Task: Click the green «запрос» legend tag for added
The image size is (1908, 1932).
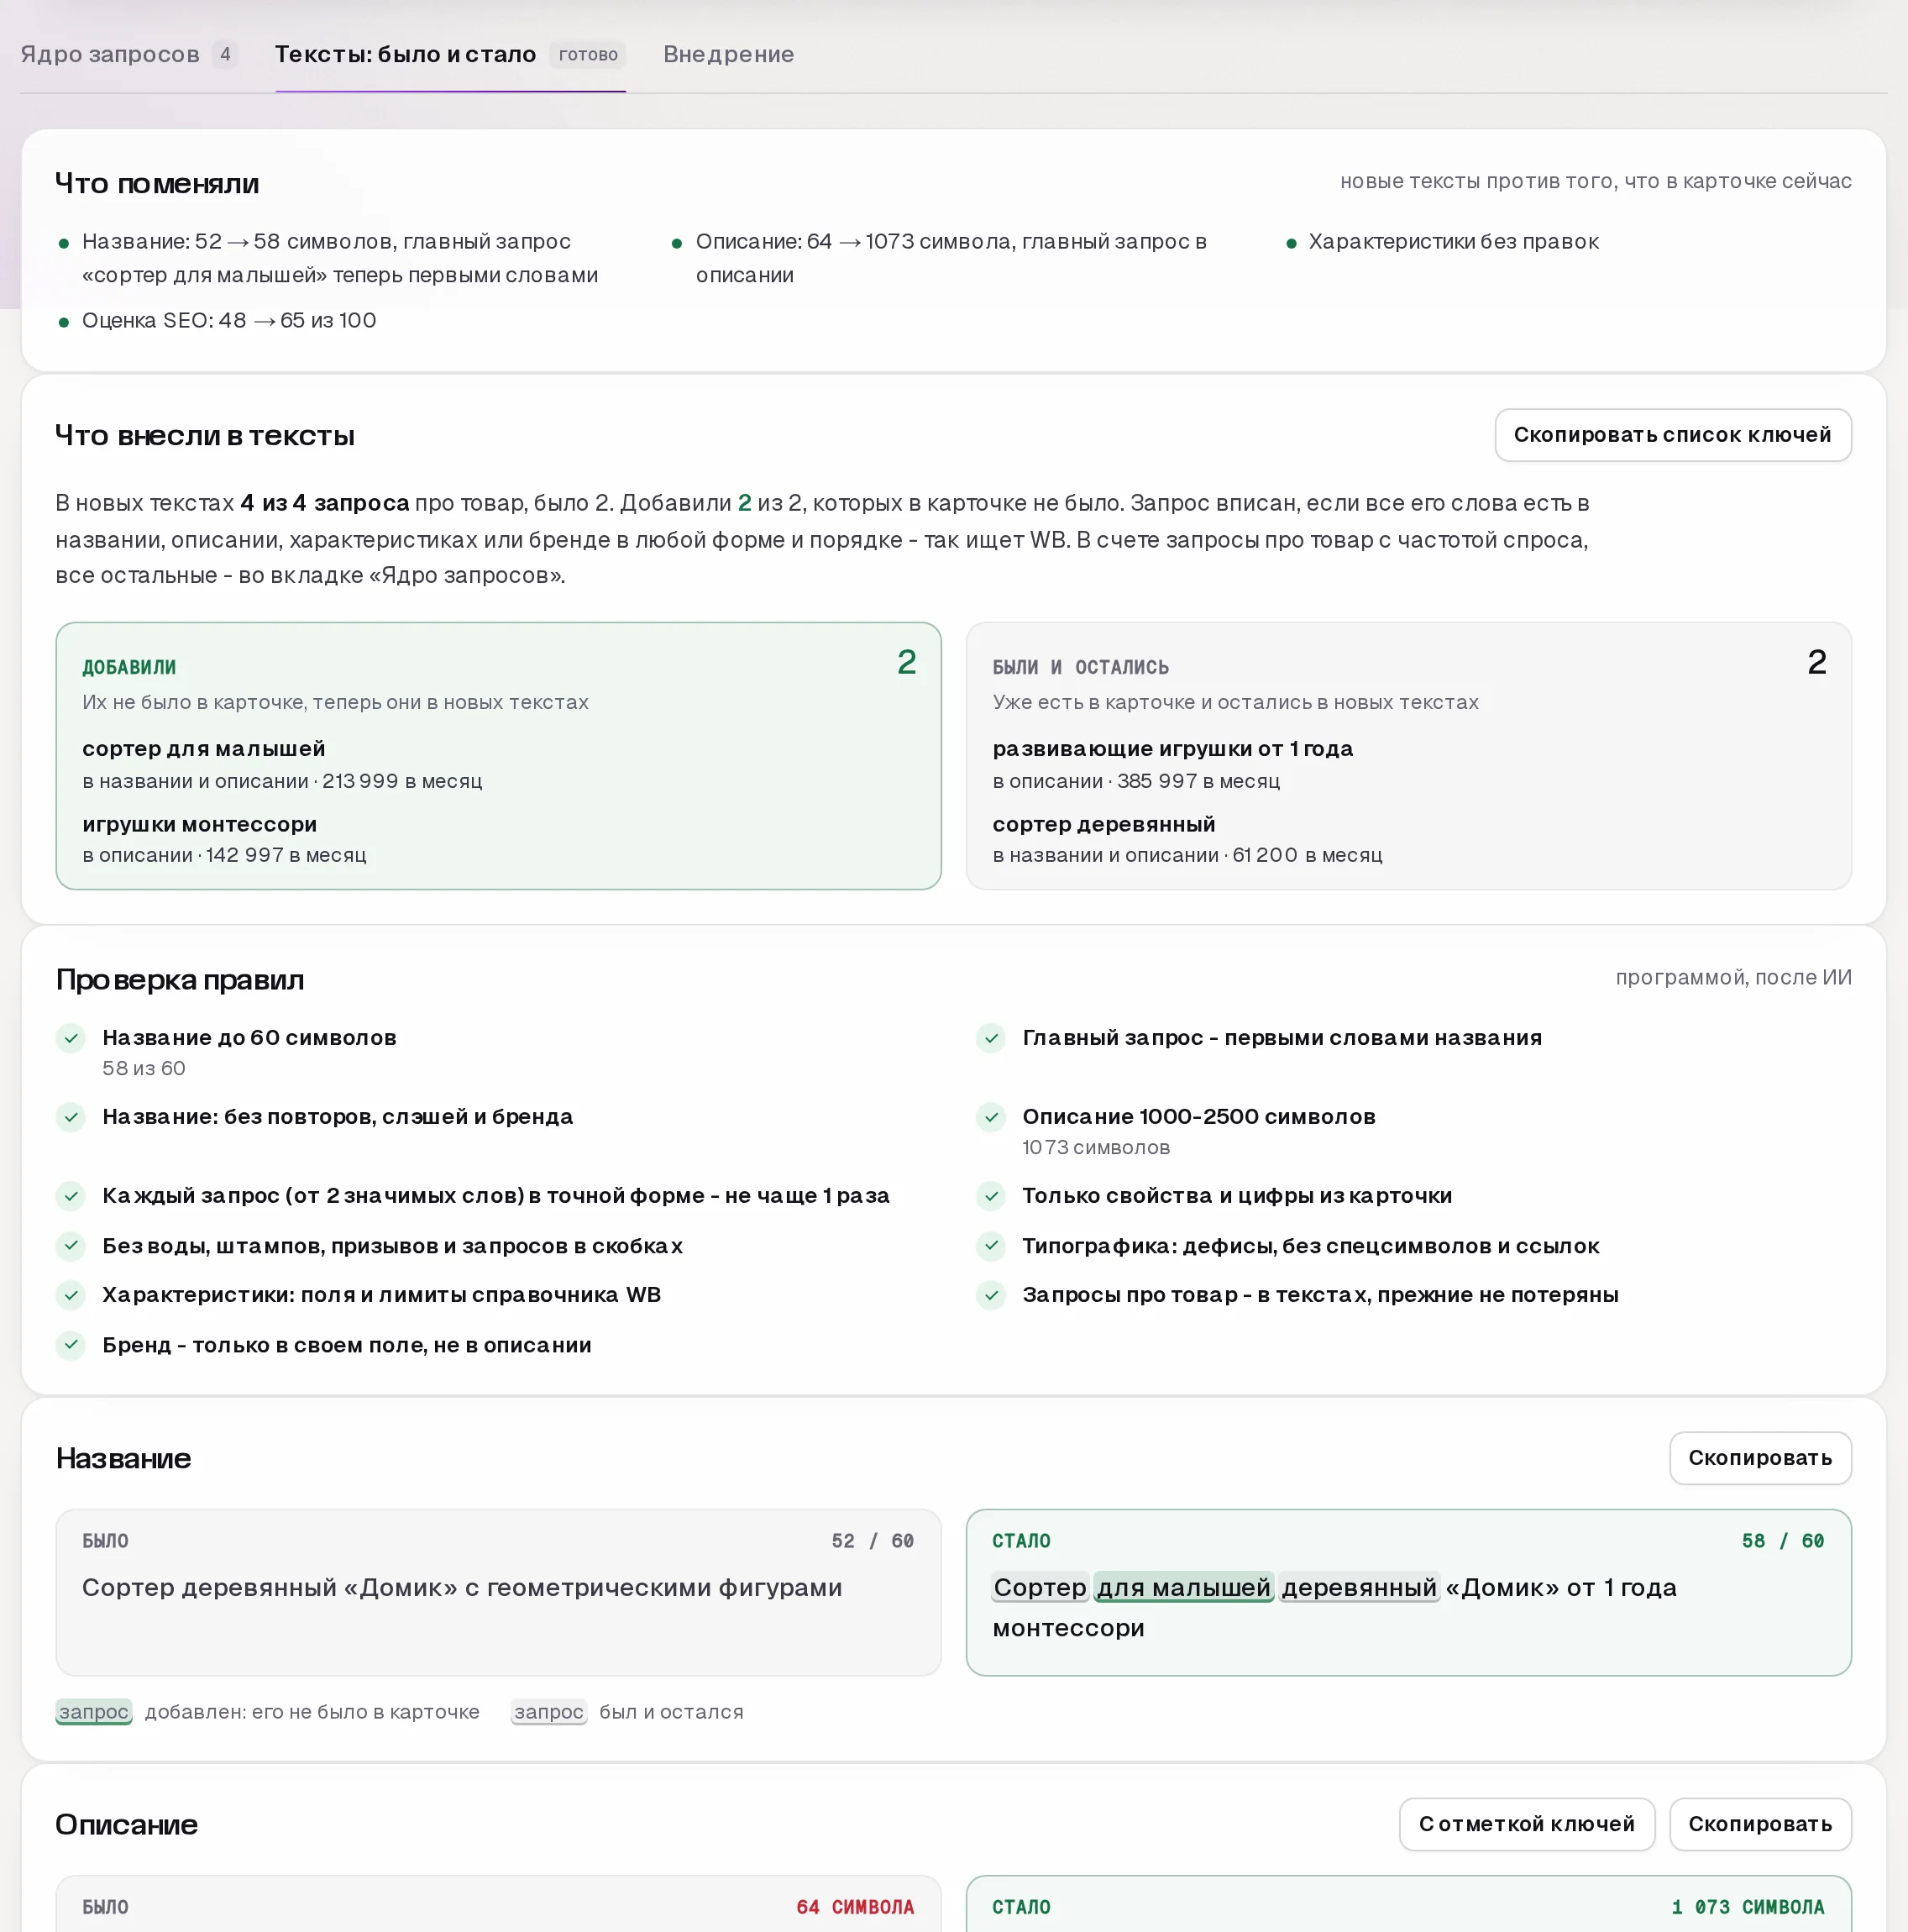Action: 94,1712
